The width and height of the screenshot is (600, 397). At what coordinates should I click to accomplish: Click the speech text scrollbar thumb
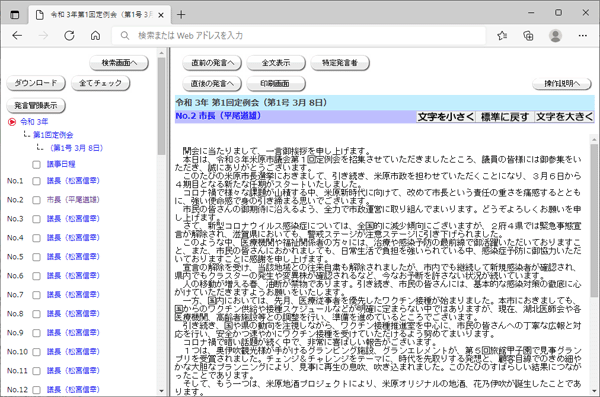pos(594,221)
